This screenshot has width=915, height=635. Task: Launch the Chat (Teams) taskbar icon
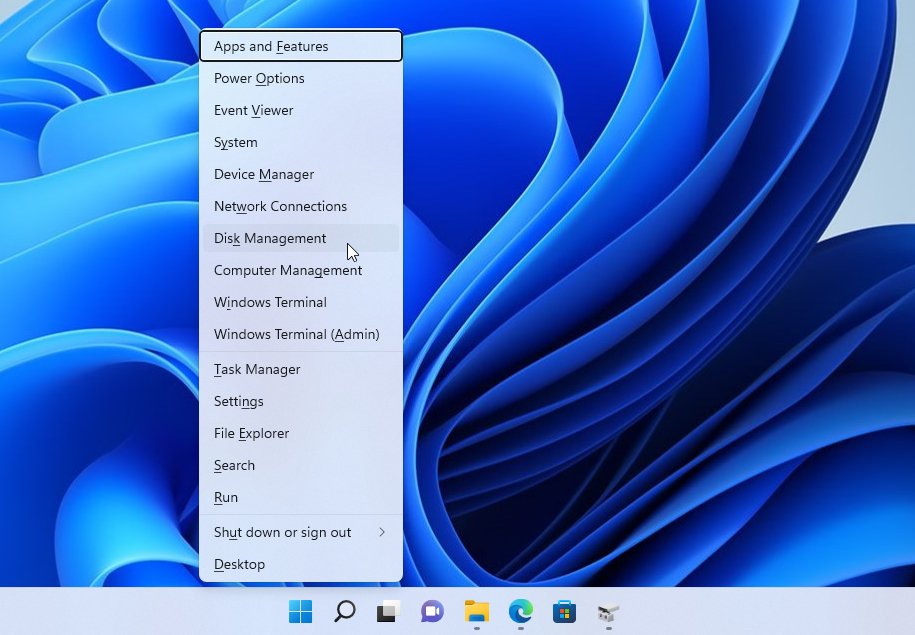(x=432, y=611)
